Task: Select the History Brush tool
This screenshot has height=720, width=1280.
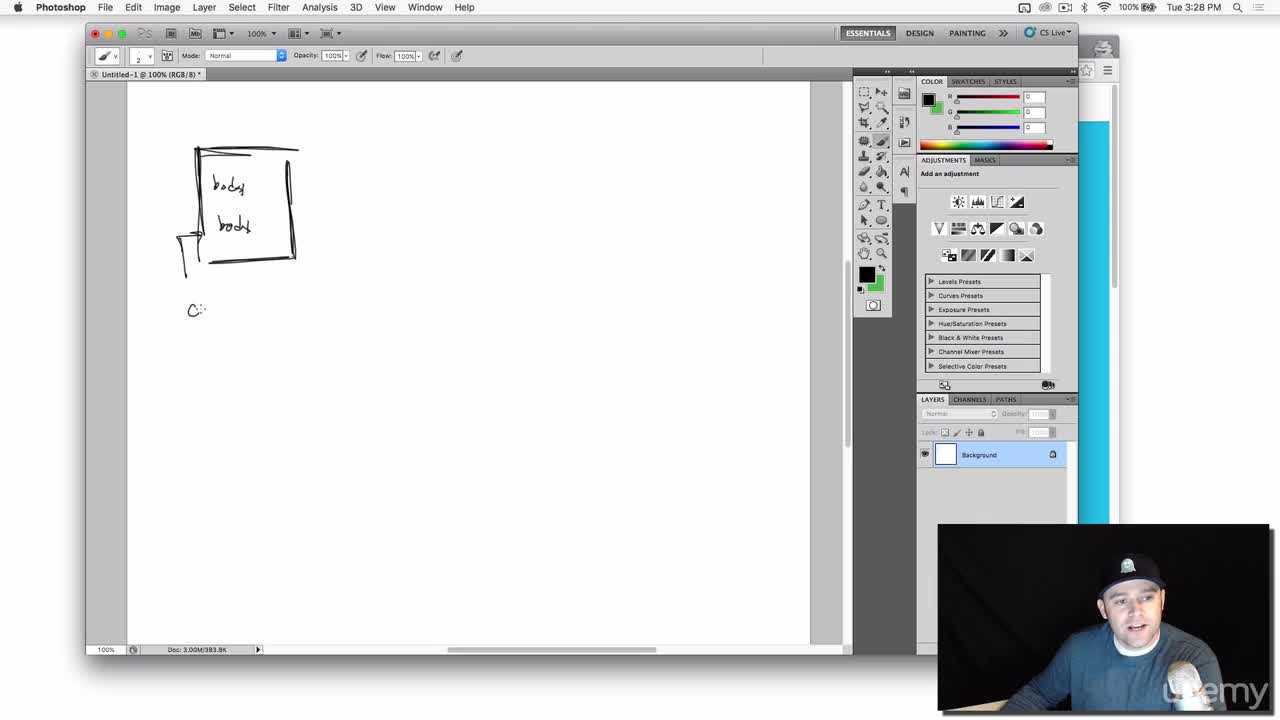Action: coord(881,156)
